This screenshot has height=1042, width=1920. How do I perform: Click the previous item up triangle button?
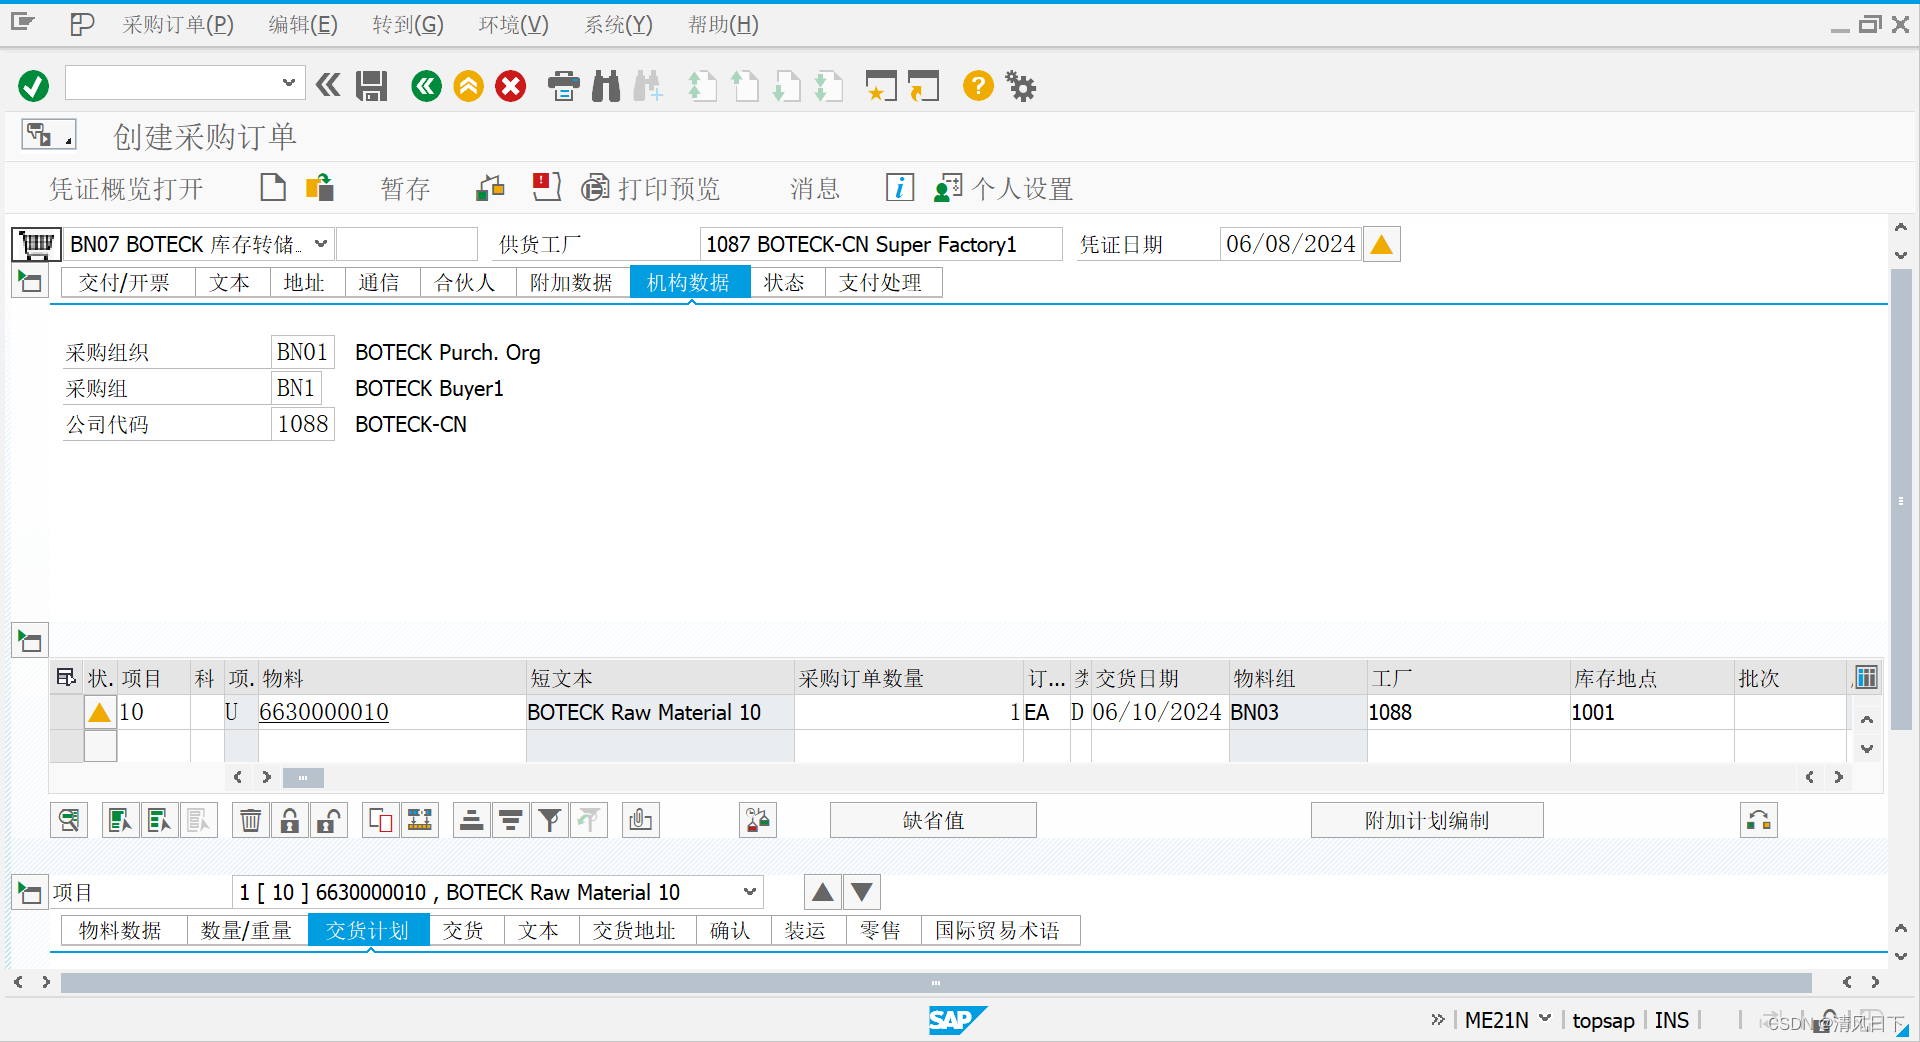click(x=822, y=892)
